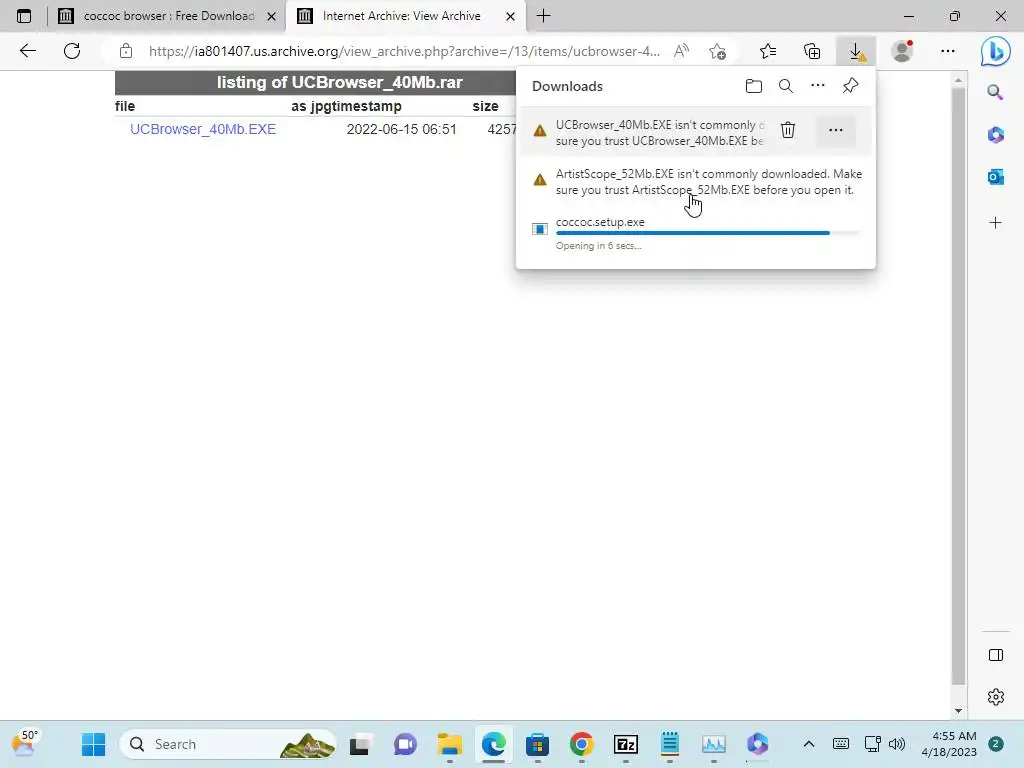
Task: Open the profile account icon
Action: [x=903, y=51]
